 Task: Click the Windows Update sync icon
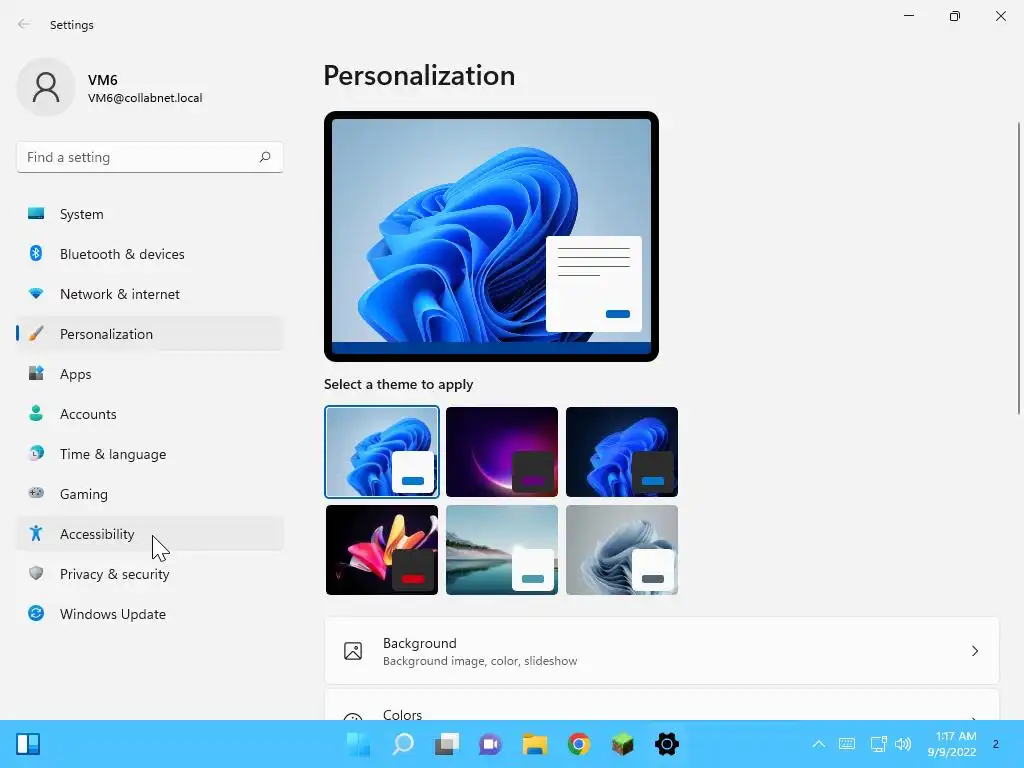tap(36, 613)
